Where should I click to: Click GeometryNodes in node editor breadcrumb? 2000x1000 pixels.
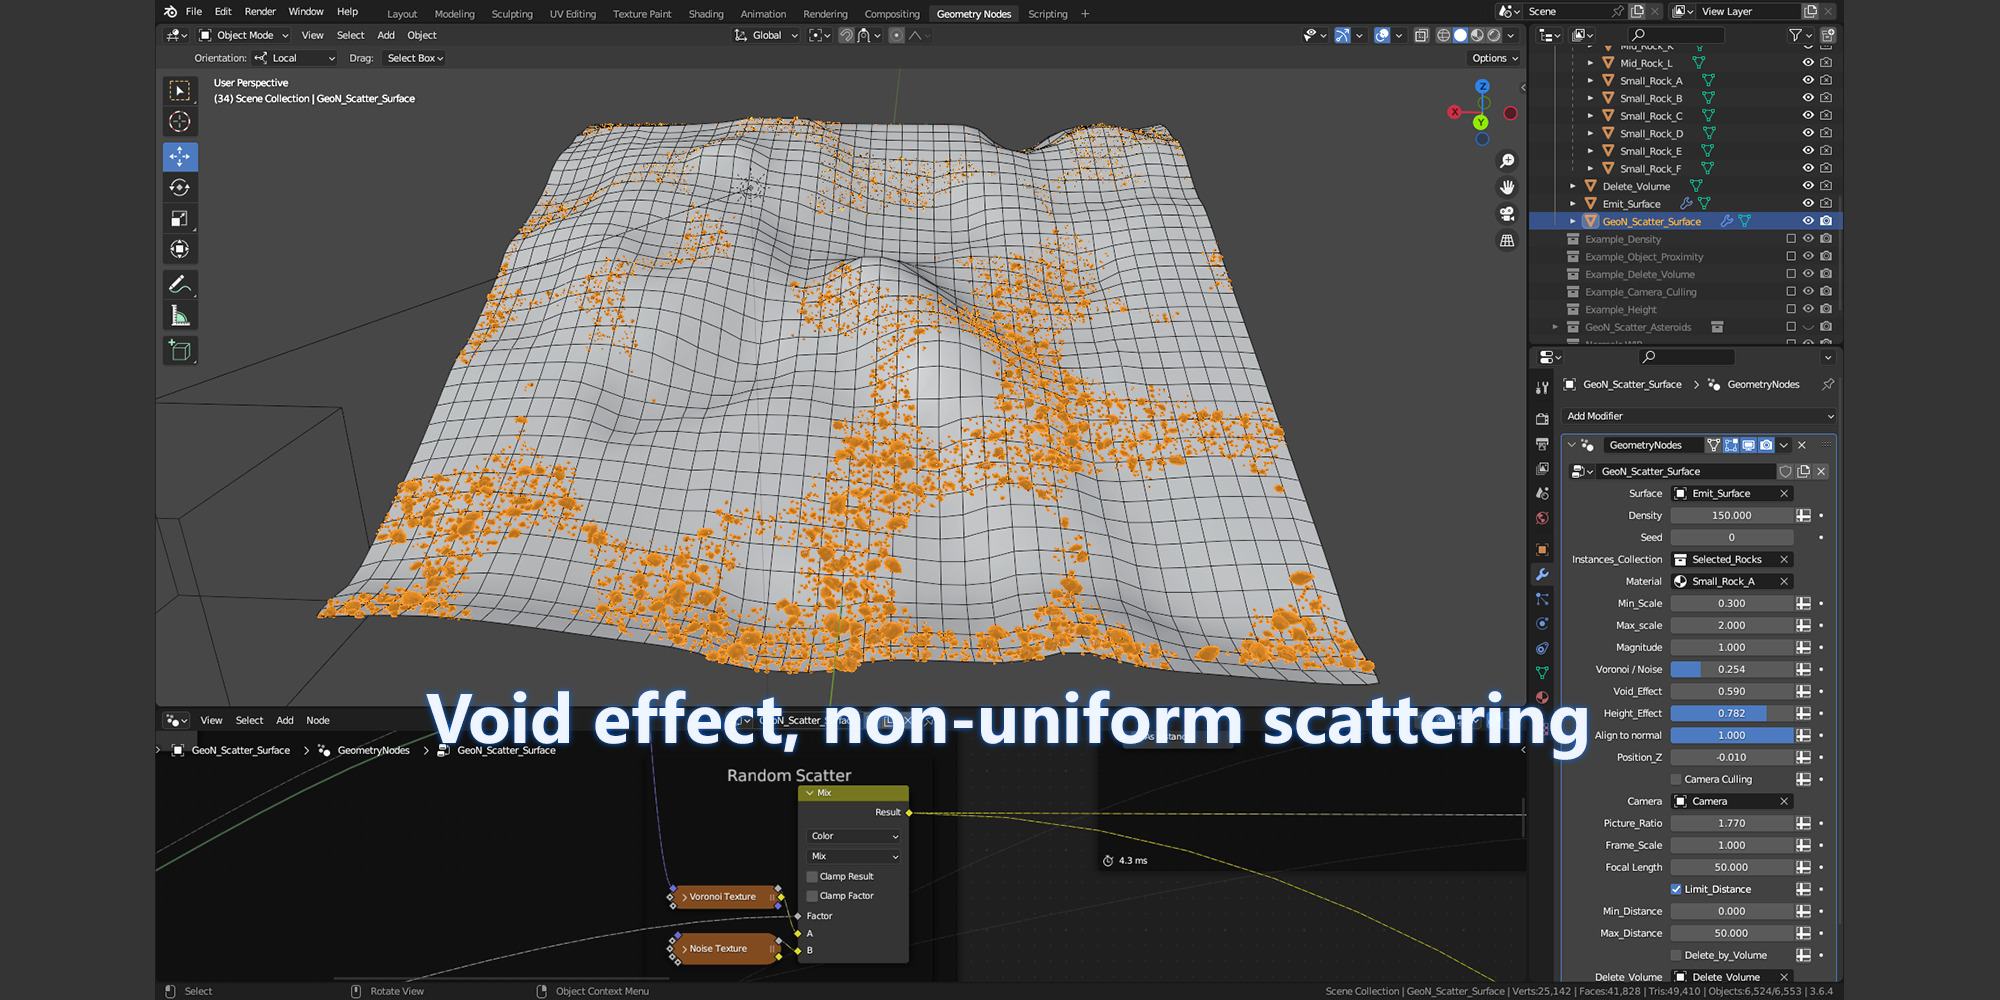373,750
